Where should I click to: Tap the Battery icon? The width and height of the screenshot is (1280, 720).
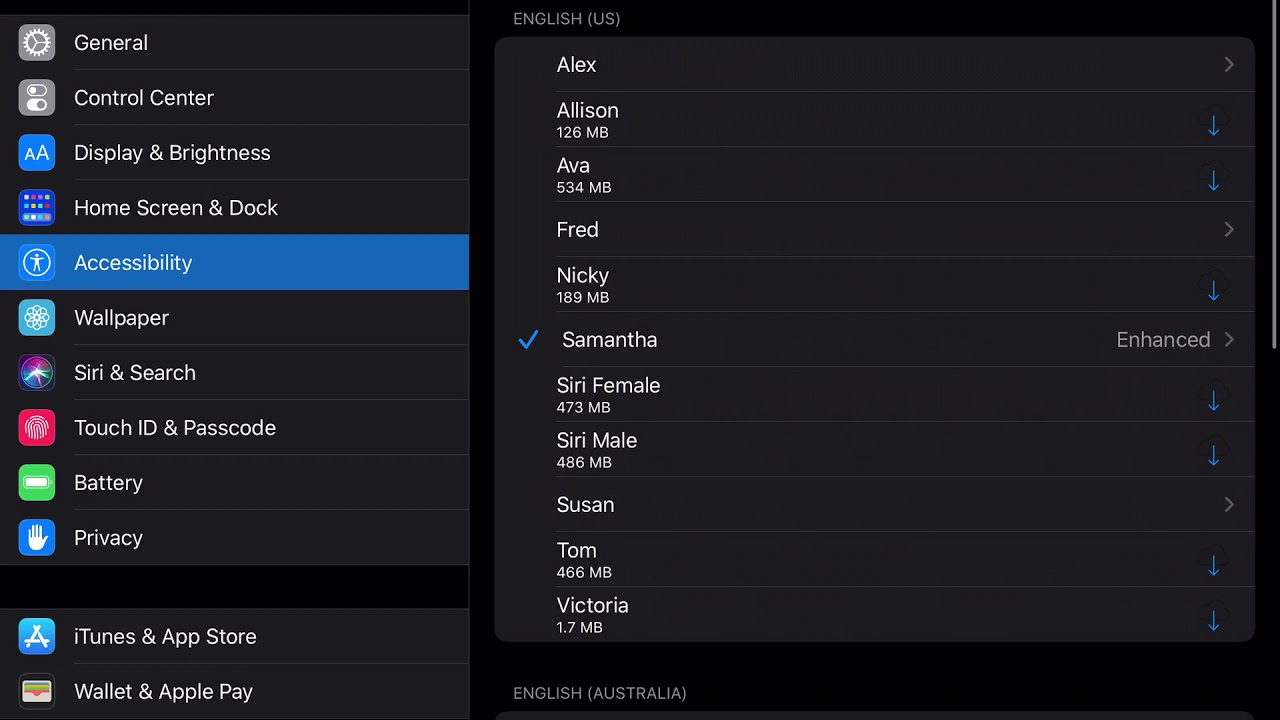(x=37, y=483)
